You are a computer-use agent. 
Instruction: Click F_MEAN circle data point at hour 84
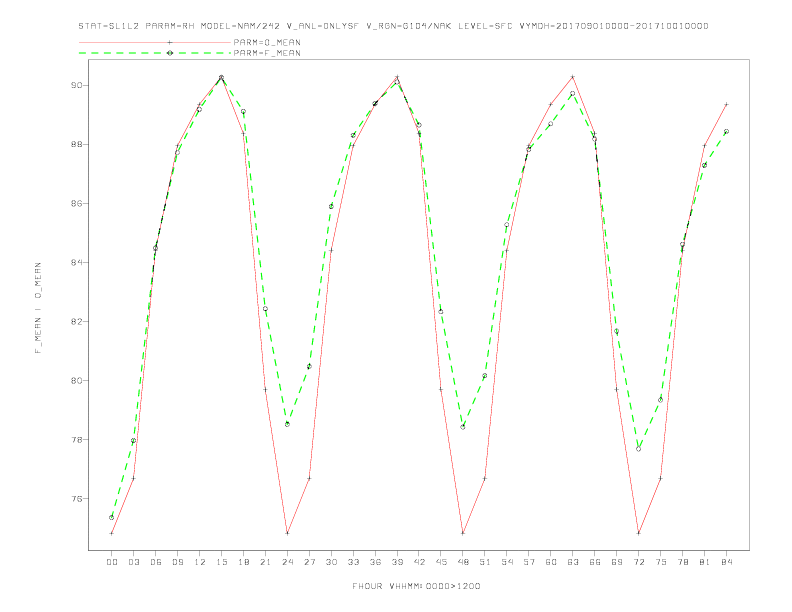pos(726,131)
